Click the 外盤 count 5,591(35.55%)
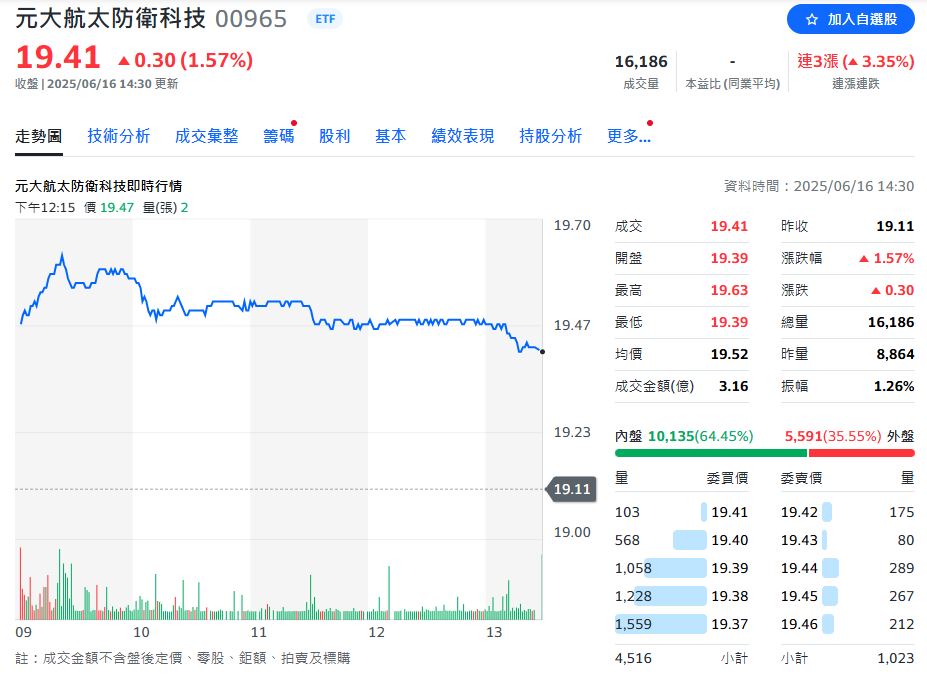The height and width of the screenshot is (682, 927). (833, 436)
